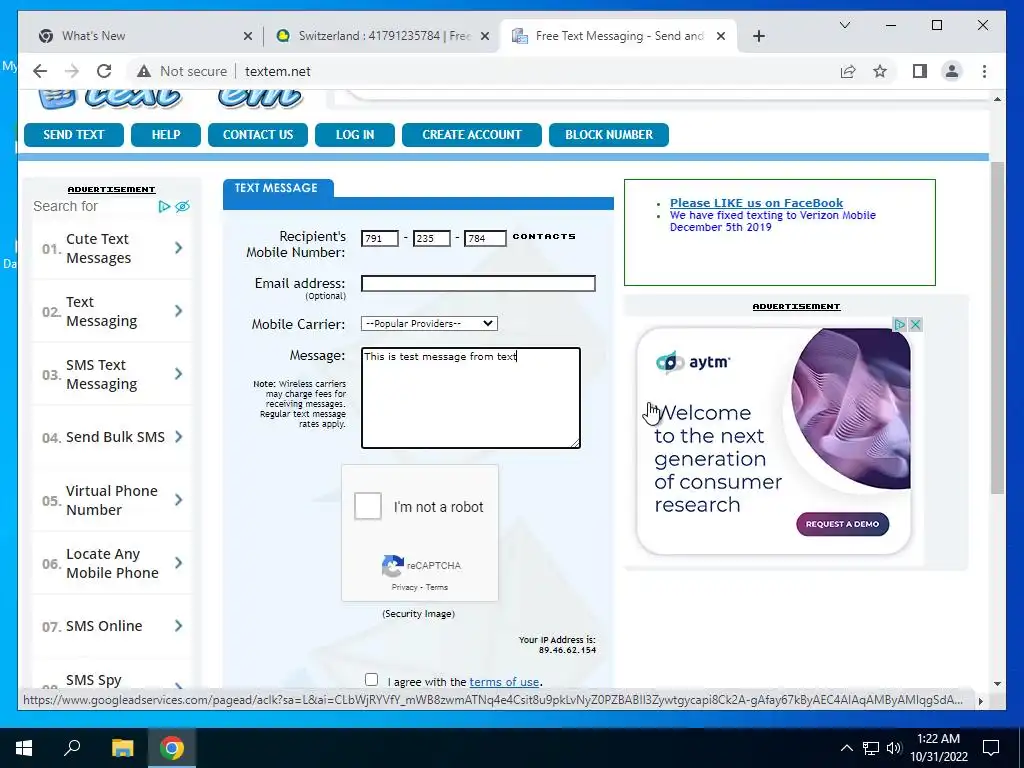Close the aytm ad with X icon

coord(916,324)
